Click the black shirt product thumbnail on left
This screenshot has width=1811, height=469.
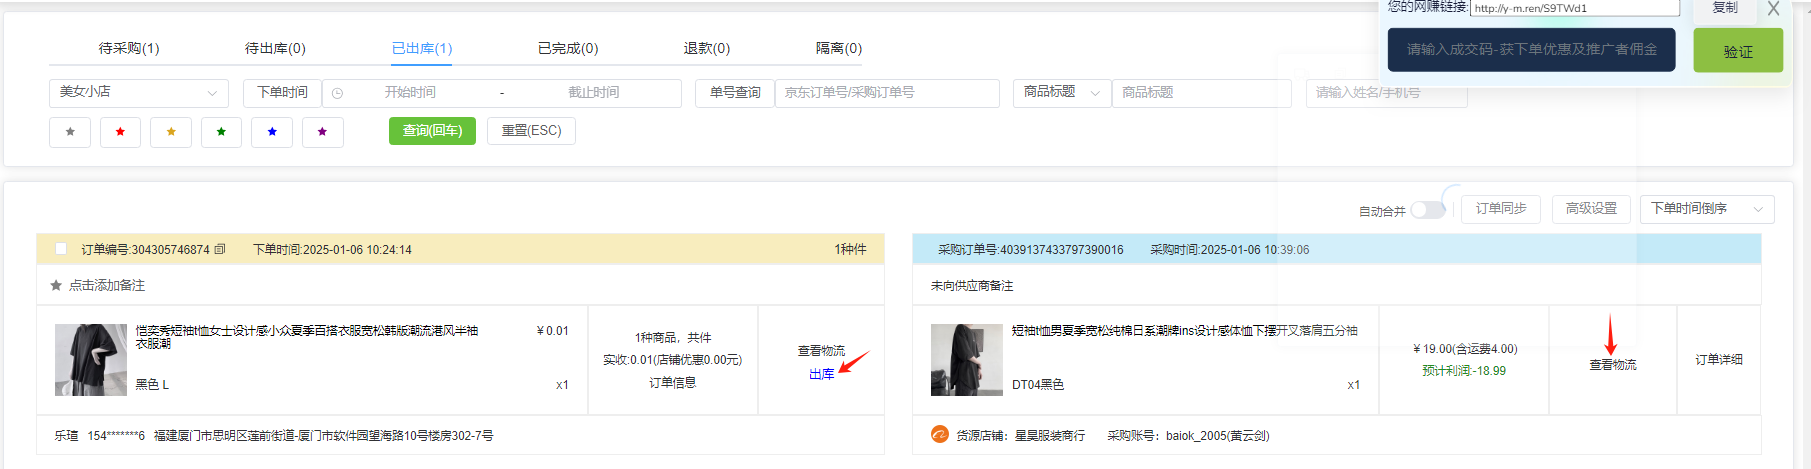(x=91, y=360)
